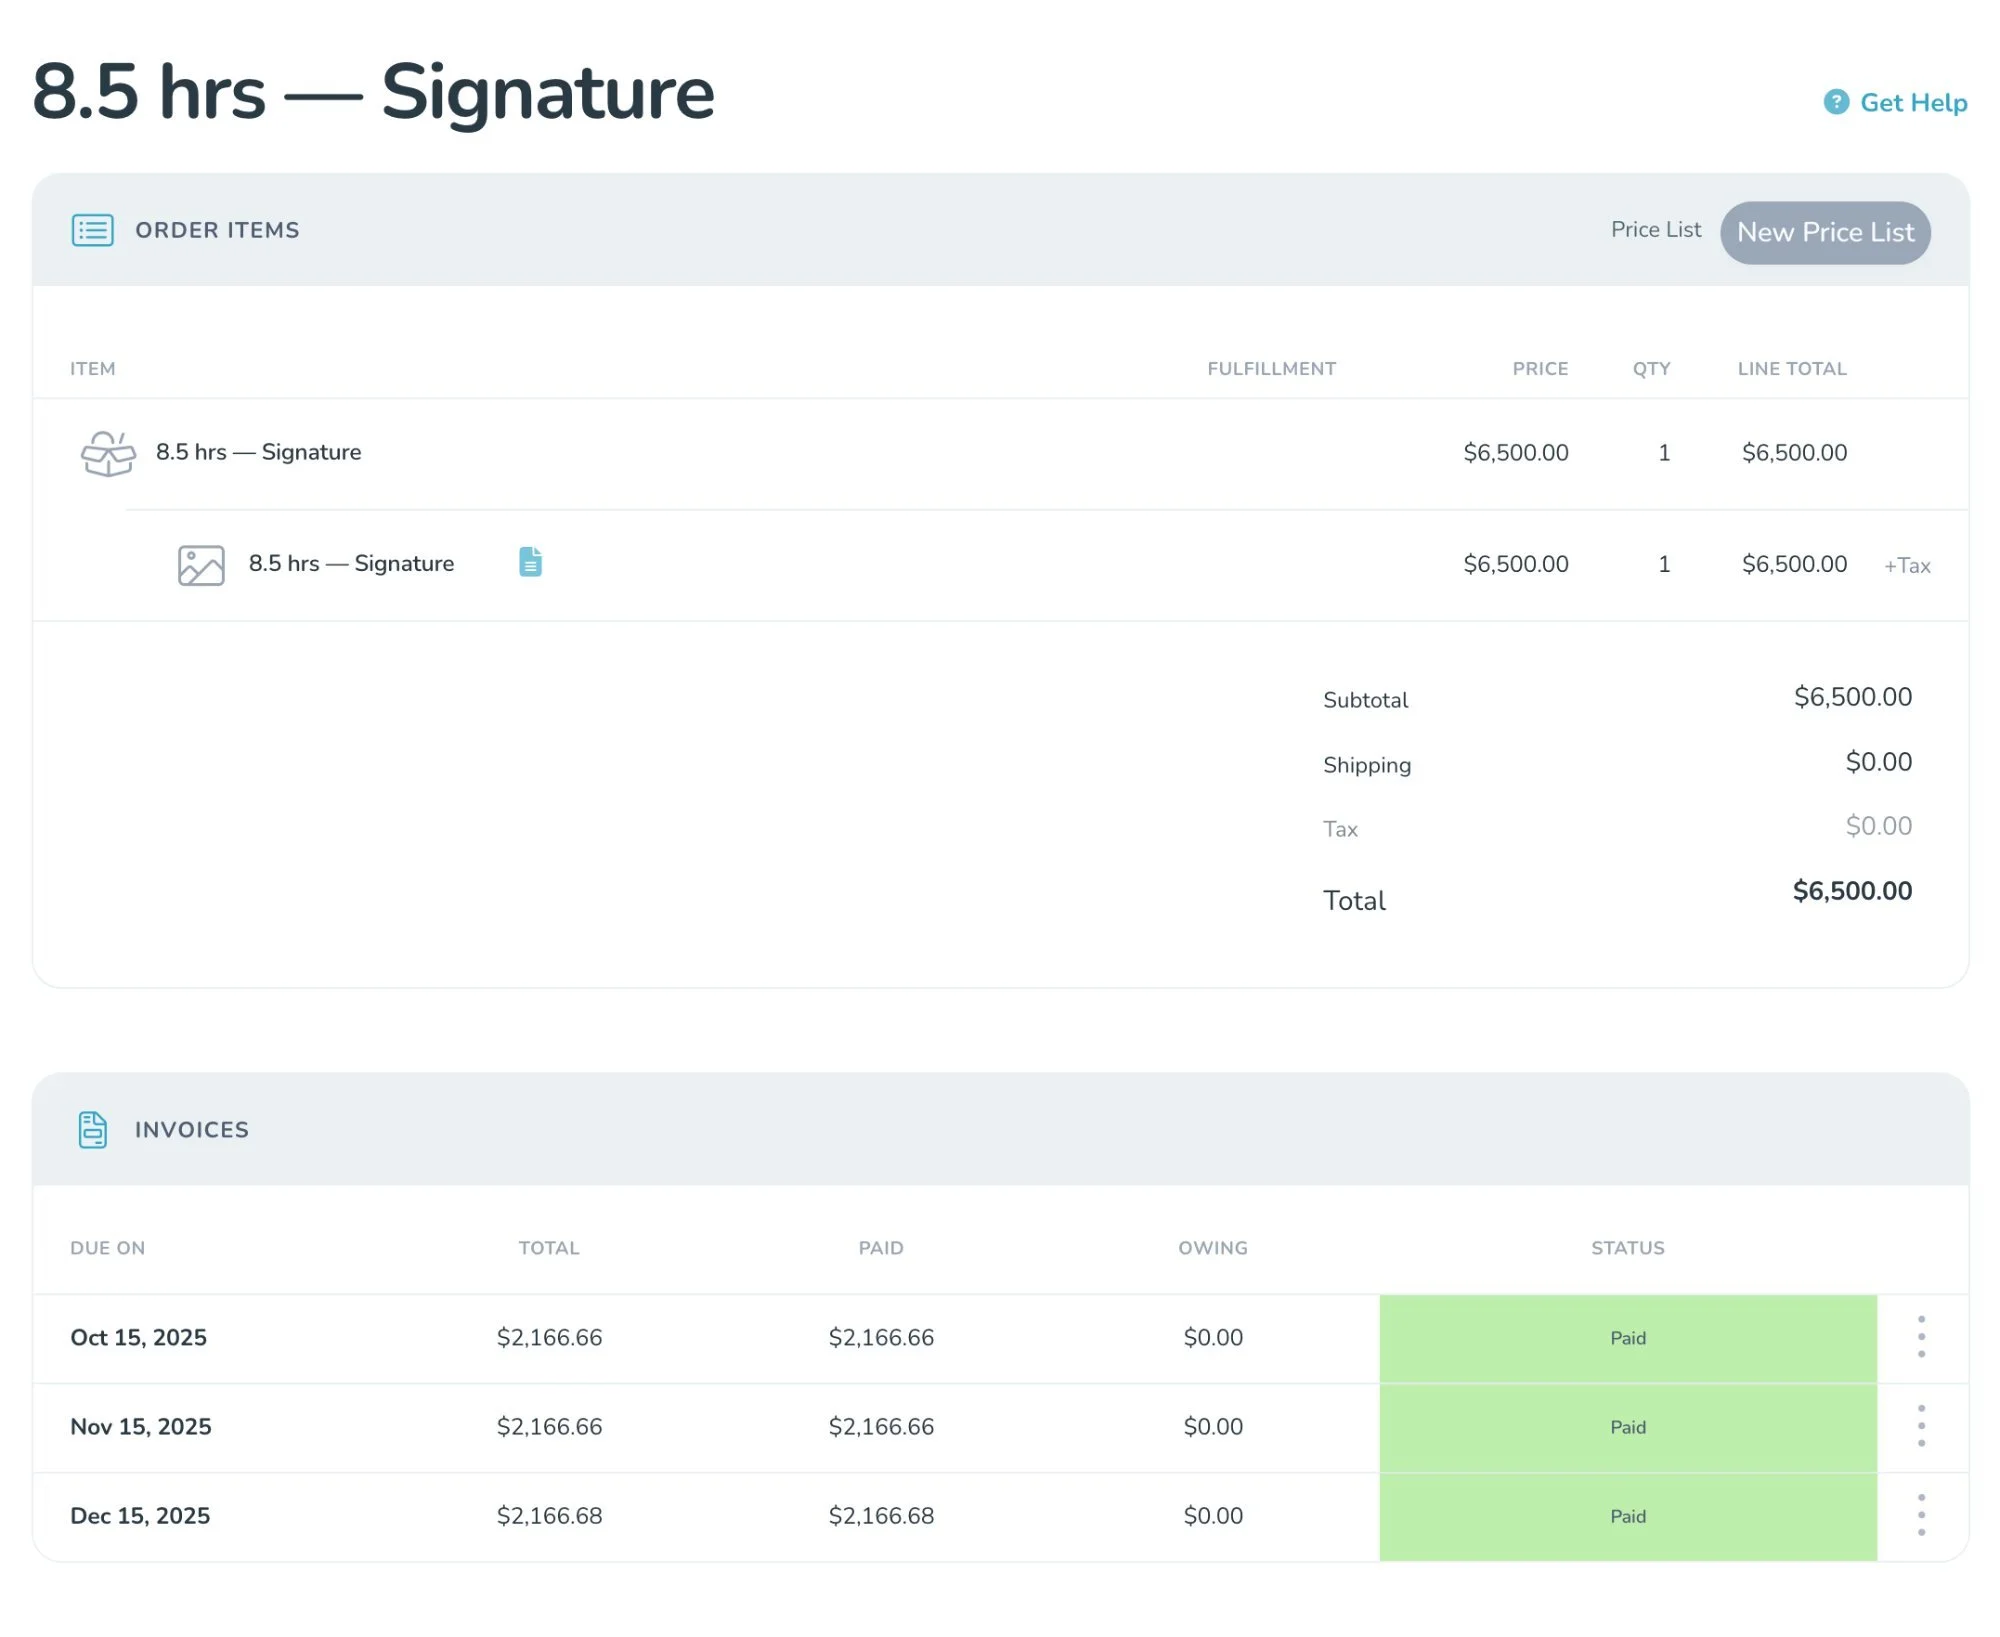Click the Paid status for Dec 15 invoice
Viewport: 2000px width, 1637px height.
[1627, 1516]
